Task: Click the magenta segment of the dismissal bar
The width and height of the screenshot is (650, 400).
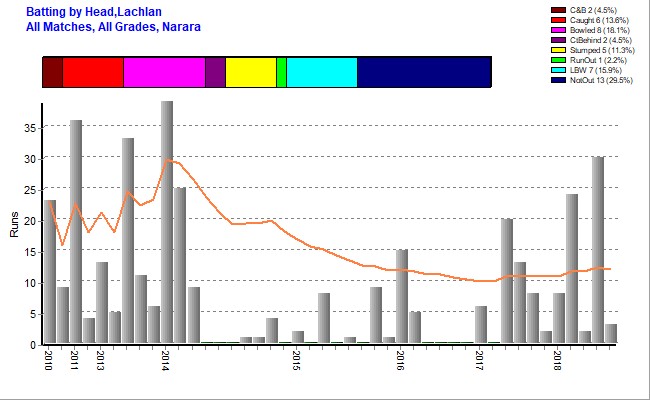Action: [x=164, y=73]
